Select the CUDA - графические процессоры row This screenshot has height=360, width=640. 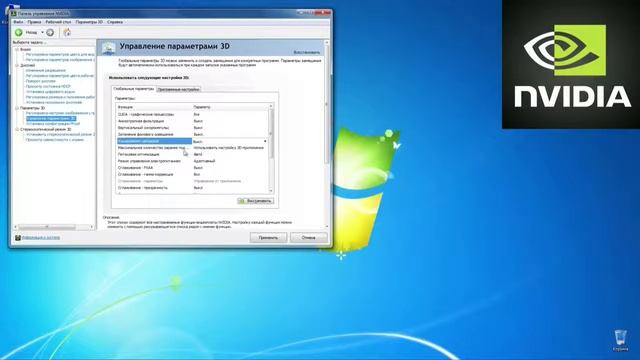point(193,115)
